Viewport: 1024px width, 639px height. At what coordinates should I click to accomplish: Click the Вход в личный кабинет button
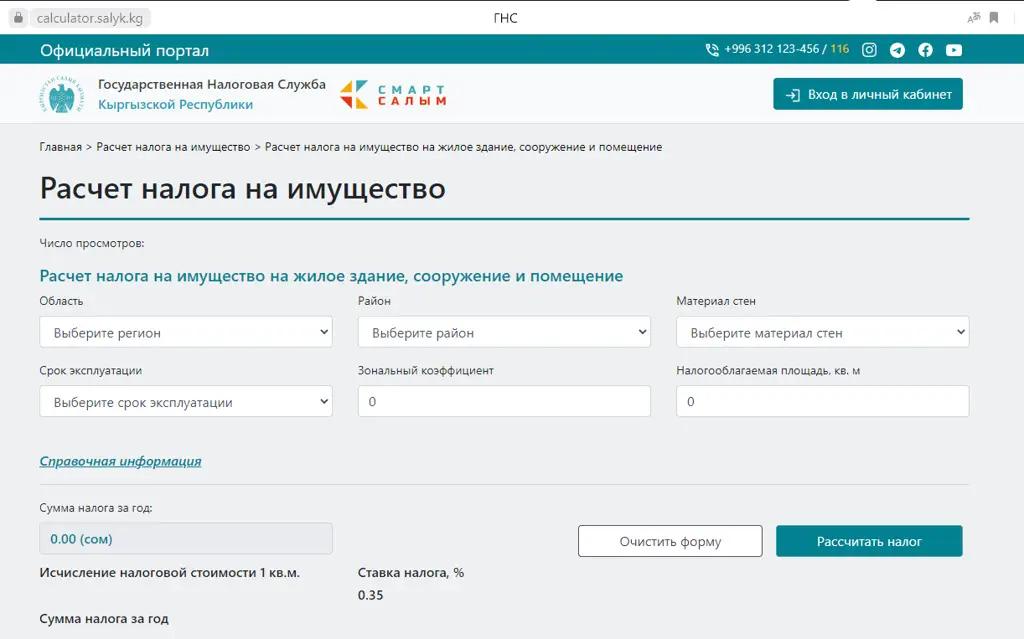coord(867,93)
